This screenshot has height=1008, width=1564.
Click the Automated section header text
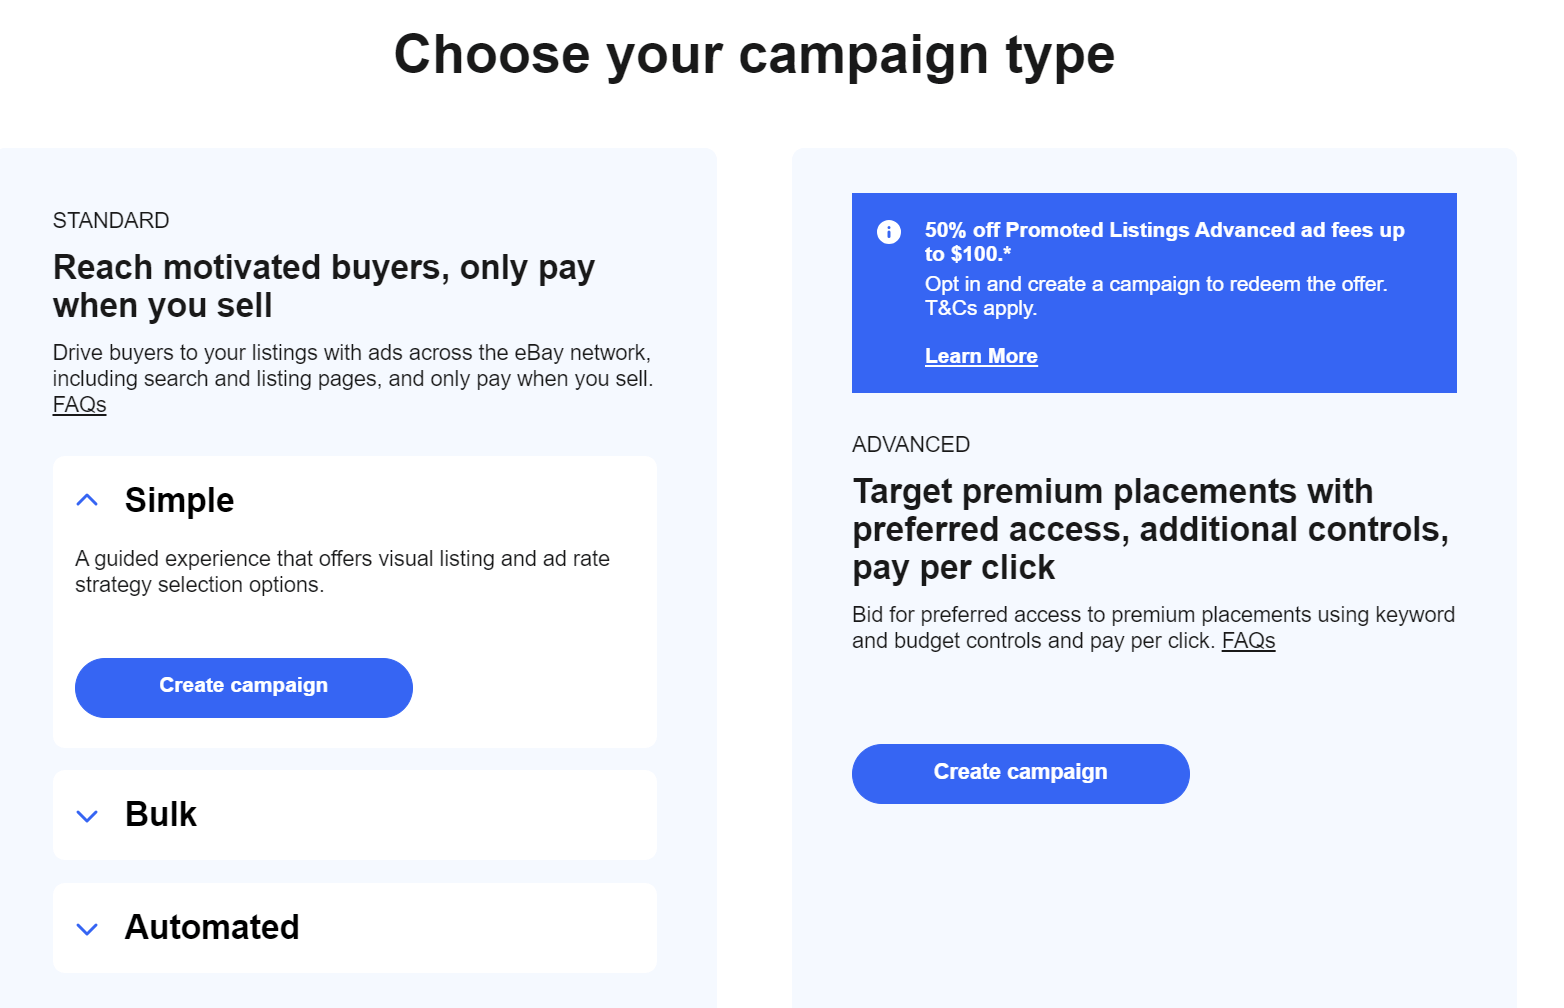pyautogui.click(x=211, y=927)
